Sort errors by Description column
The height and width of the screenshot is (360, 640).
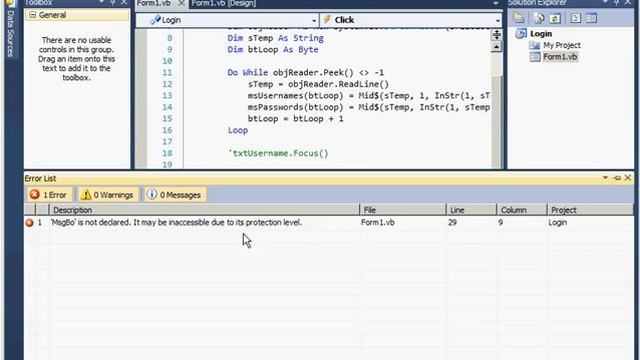click(x=204, y=210)
